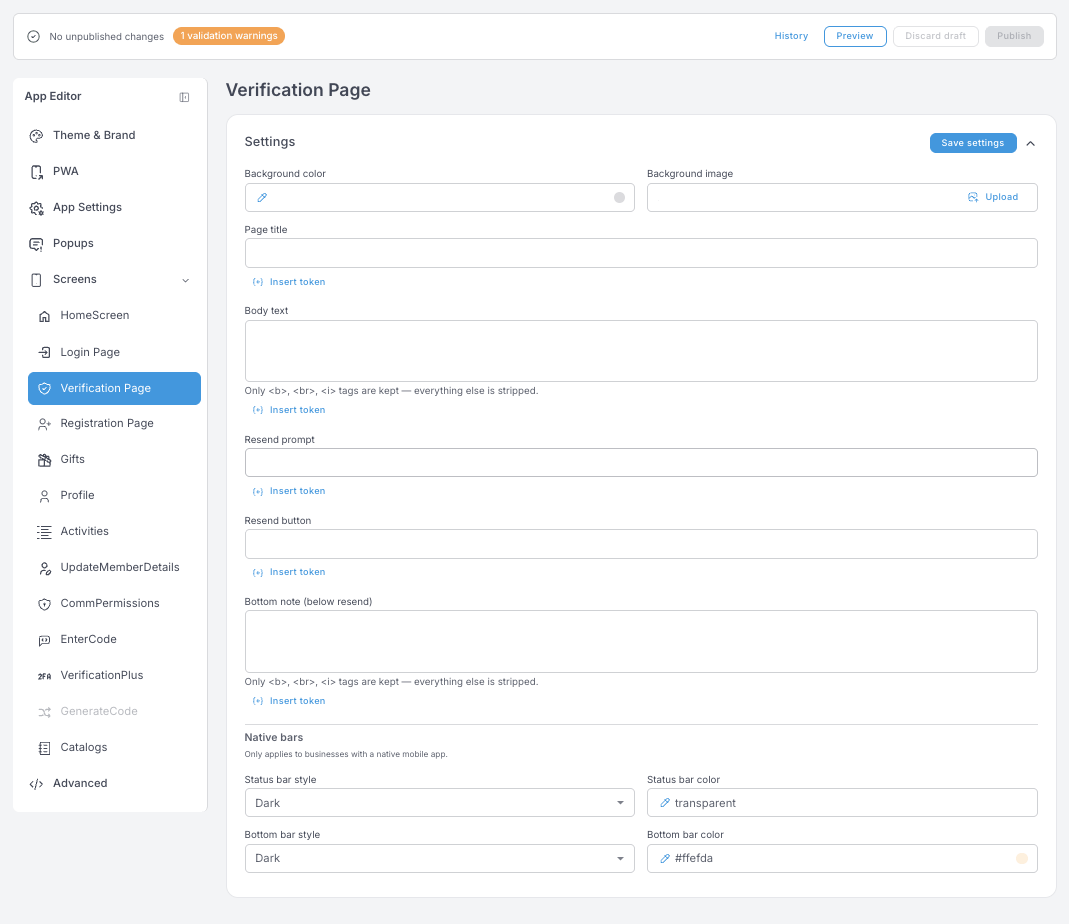Click the Registration Page user-plus icon
Viewport: 1069px width, 924px height.
tap(44, 424)
